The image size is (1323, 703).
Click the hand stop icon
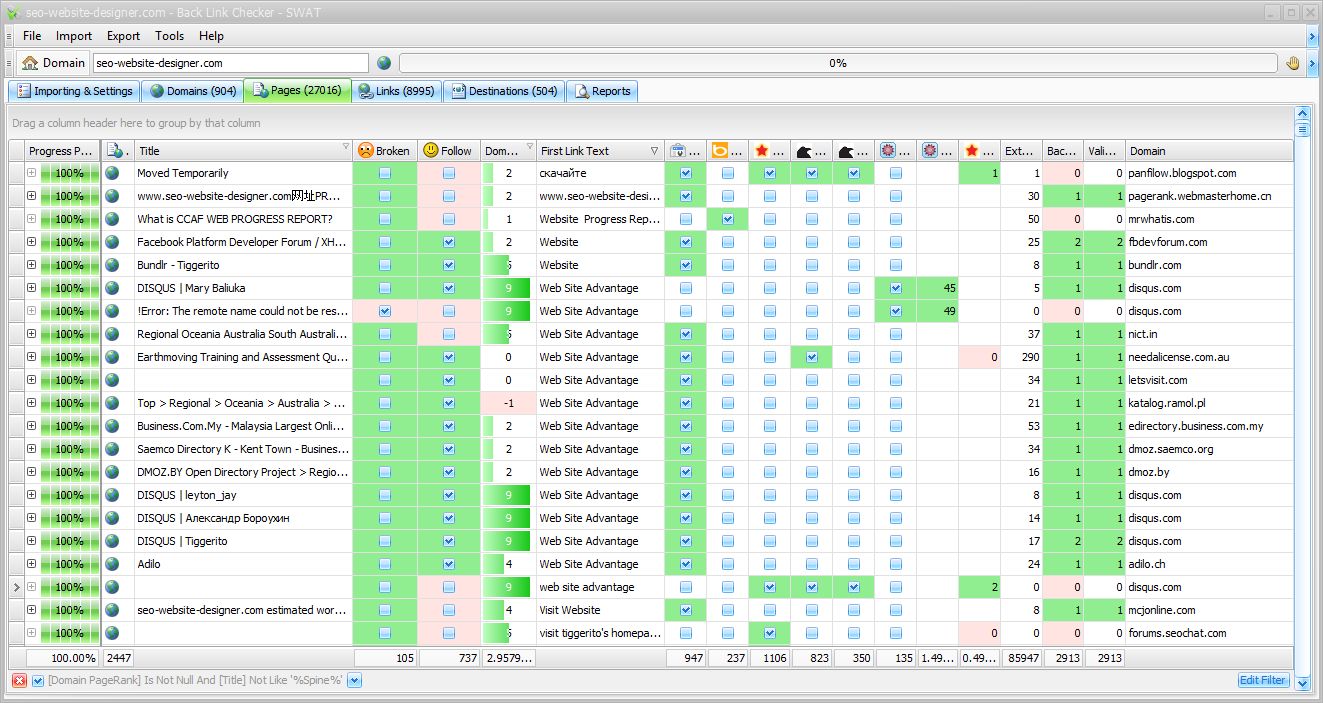1293,63
